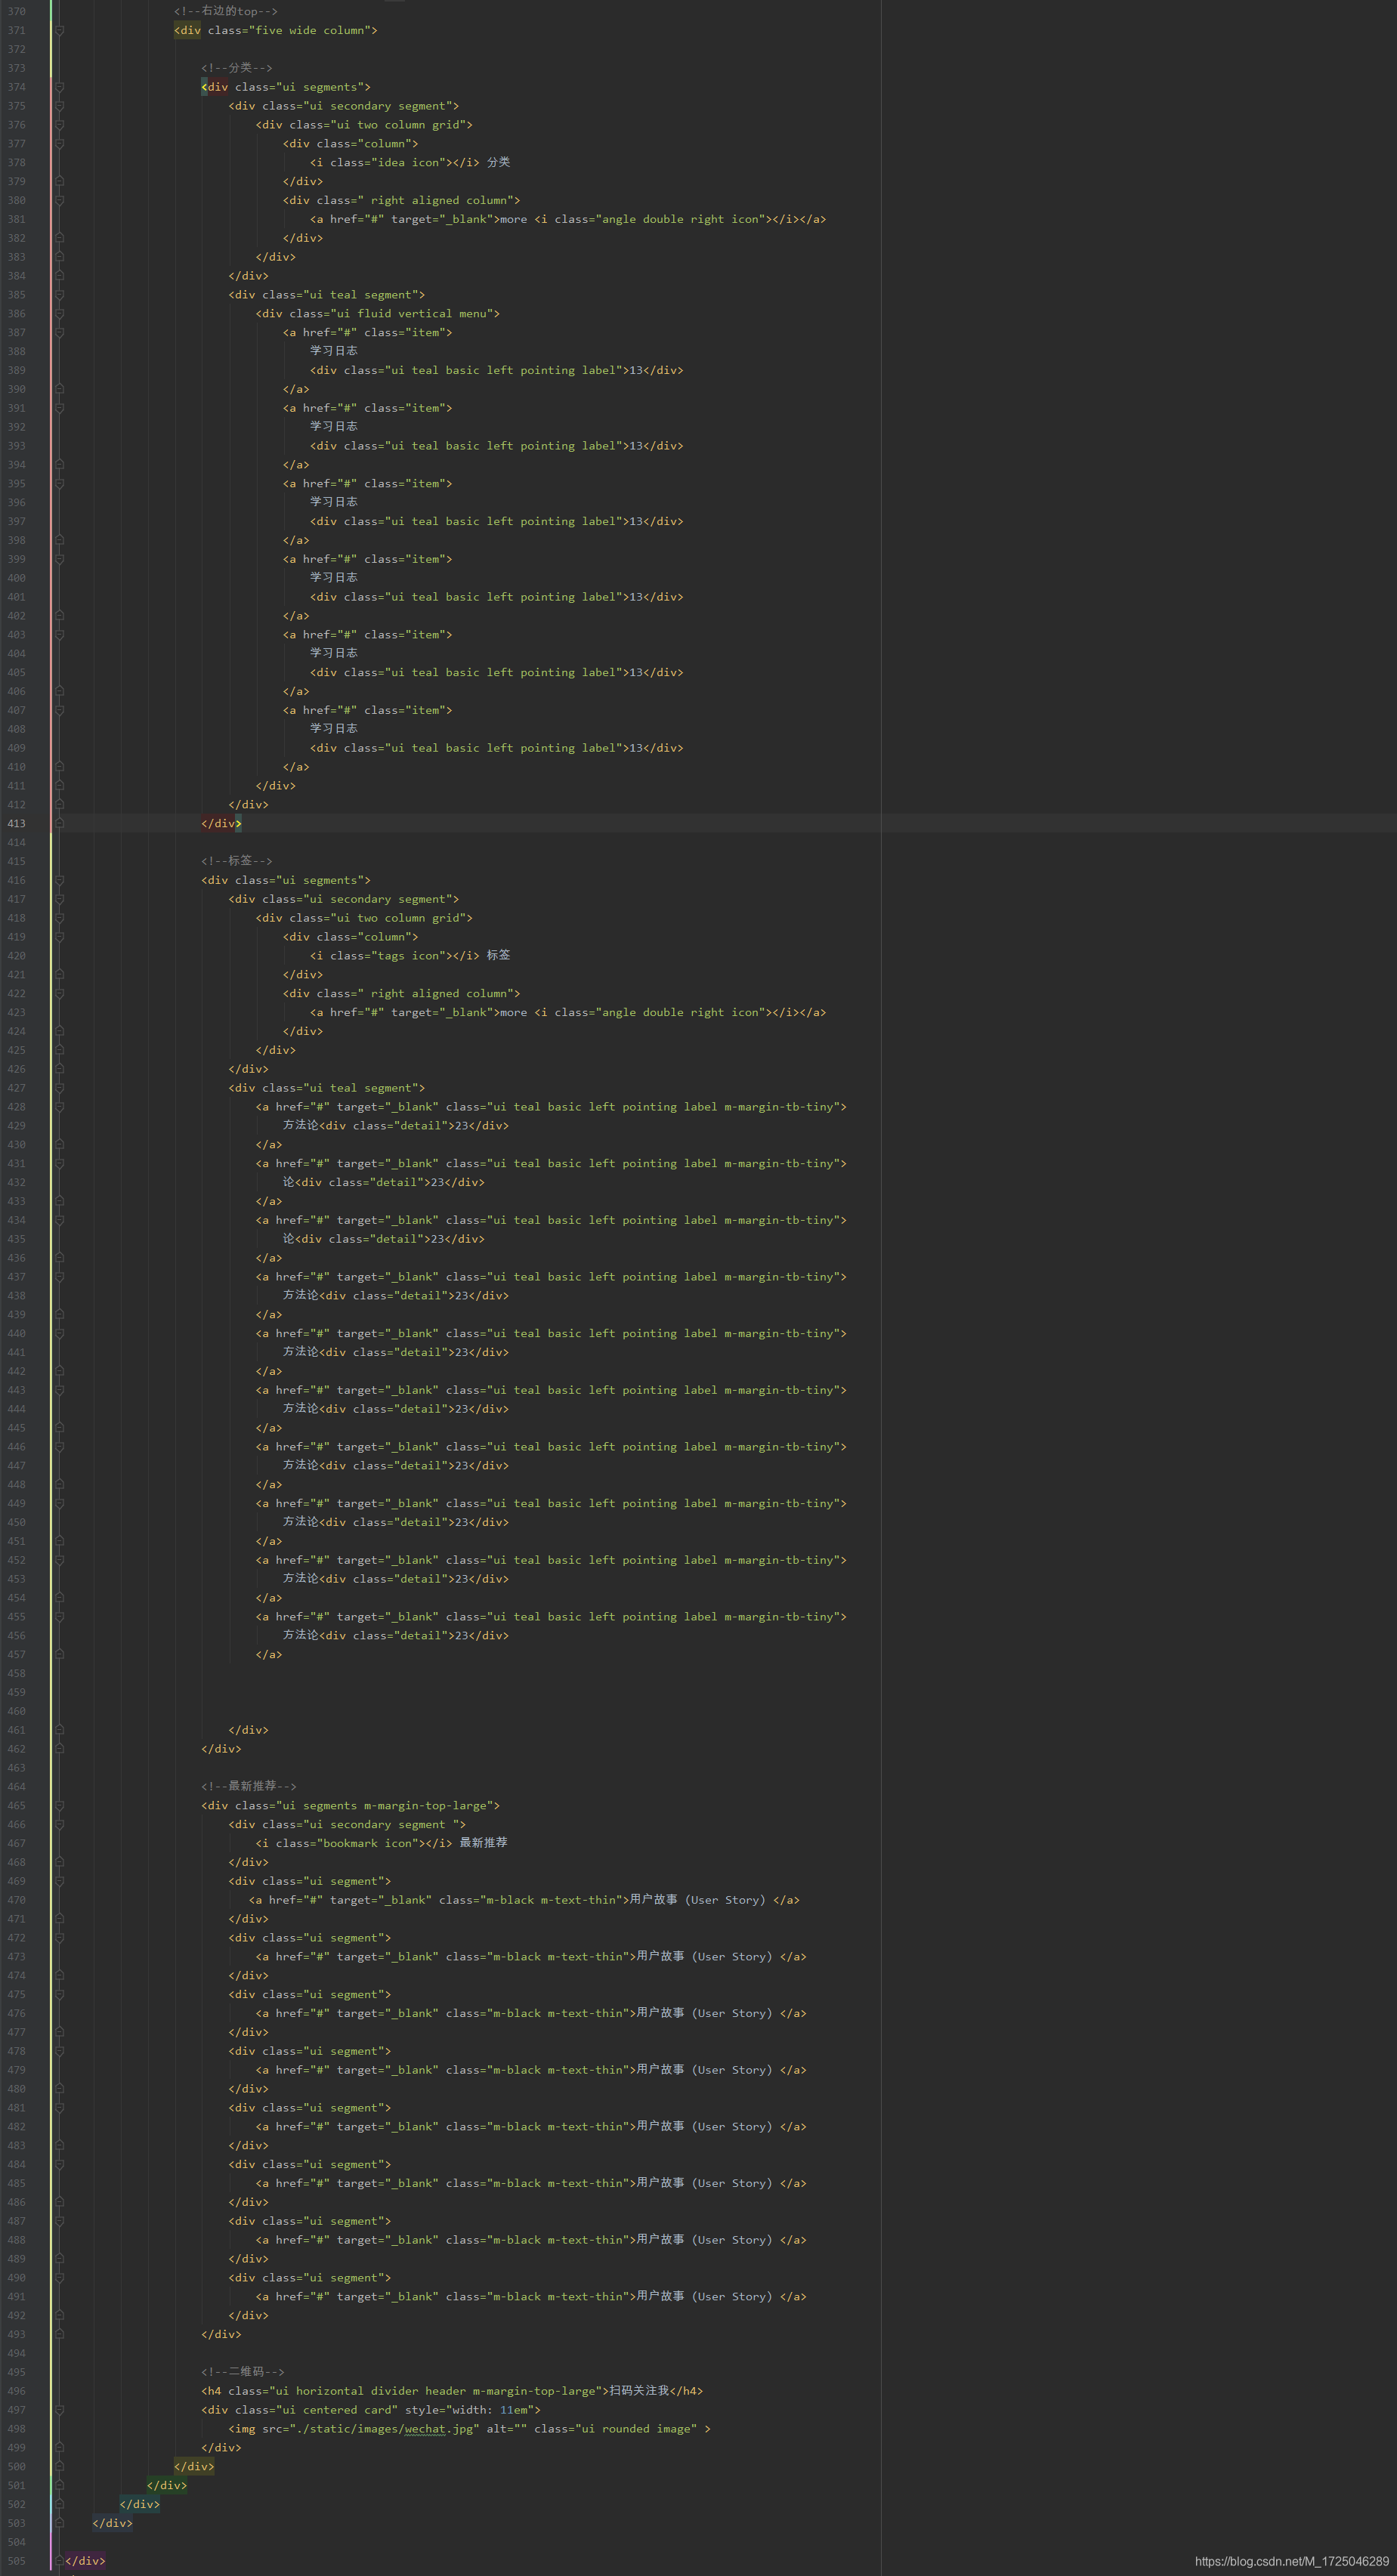Collapse the fold marker on line 385
This screenshot has width=1397, height=2576.
point(59,295)
